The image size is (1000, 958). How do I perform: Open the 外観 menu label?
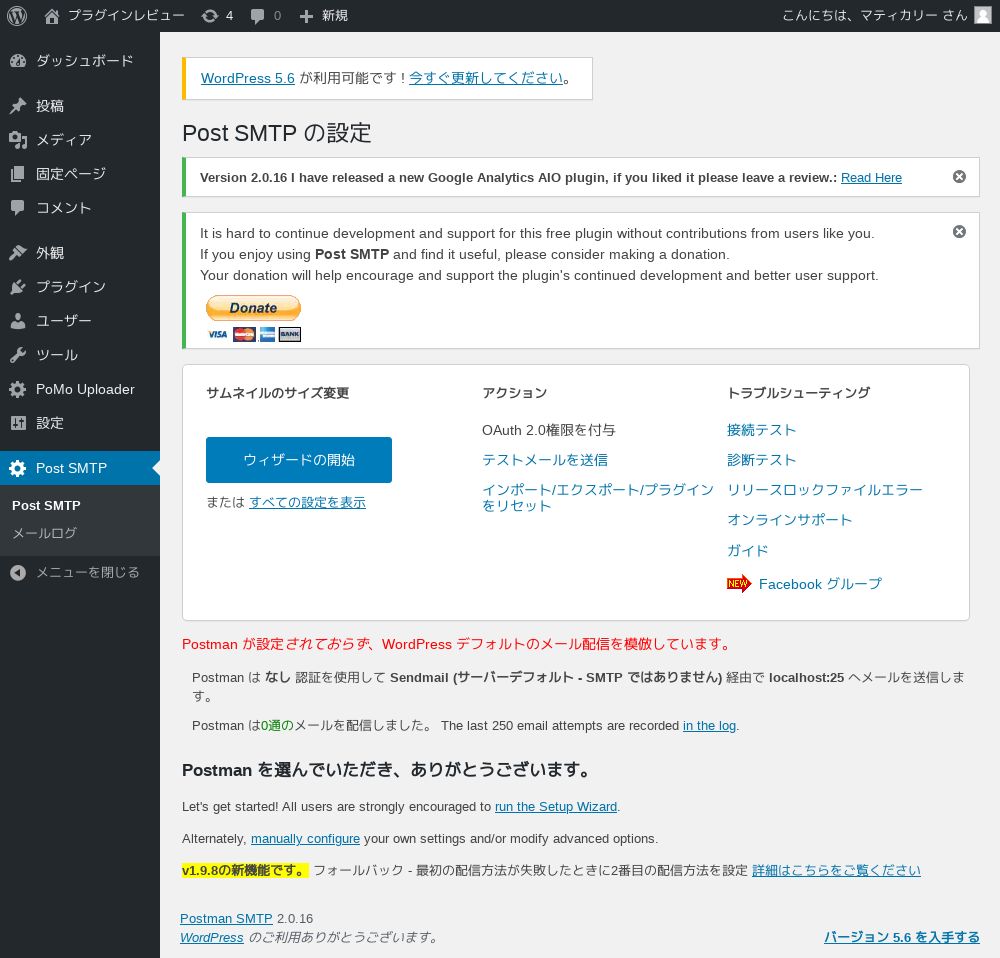[50, 253]
